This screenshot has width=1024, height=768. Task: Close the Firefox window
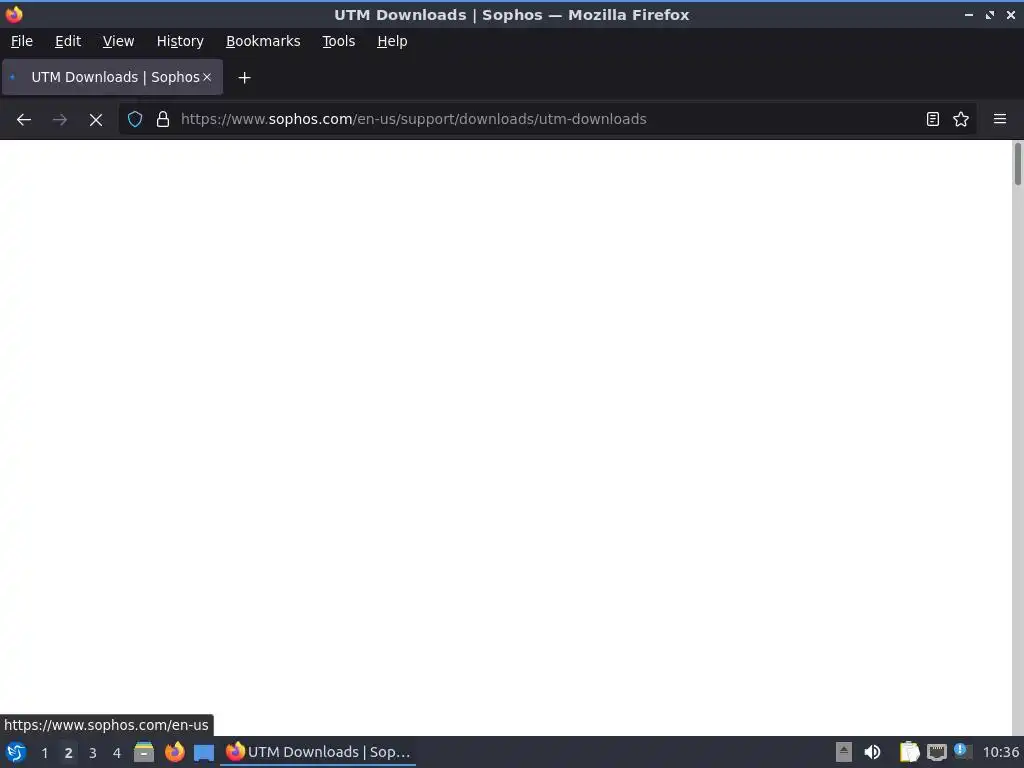click(x=1011, y=15)
